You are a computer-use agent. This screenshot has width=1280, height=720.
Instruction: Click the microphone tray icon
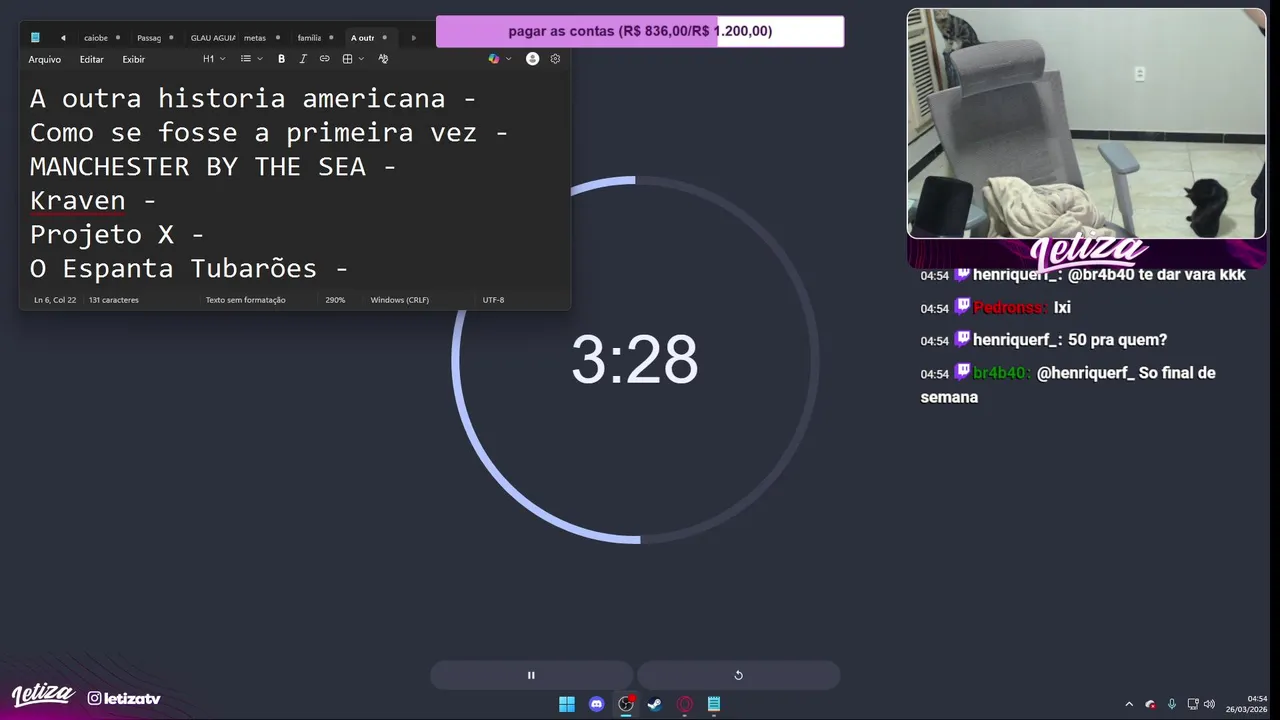(x=1172, y=704)
